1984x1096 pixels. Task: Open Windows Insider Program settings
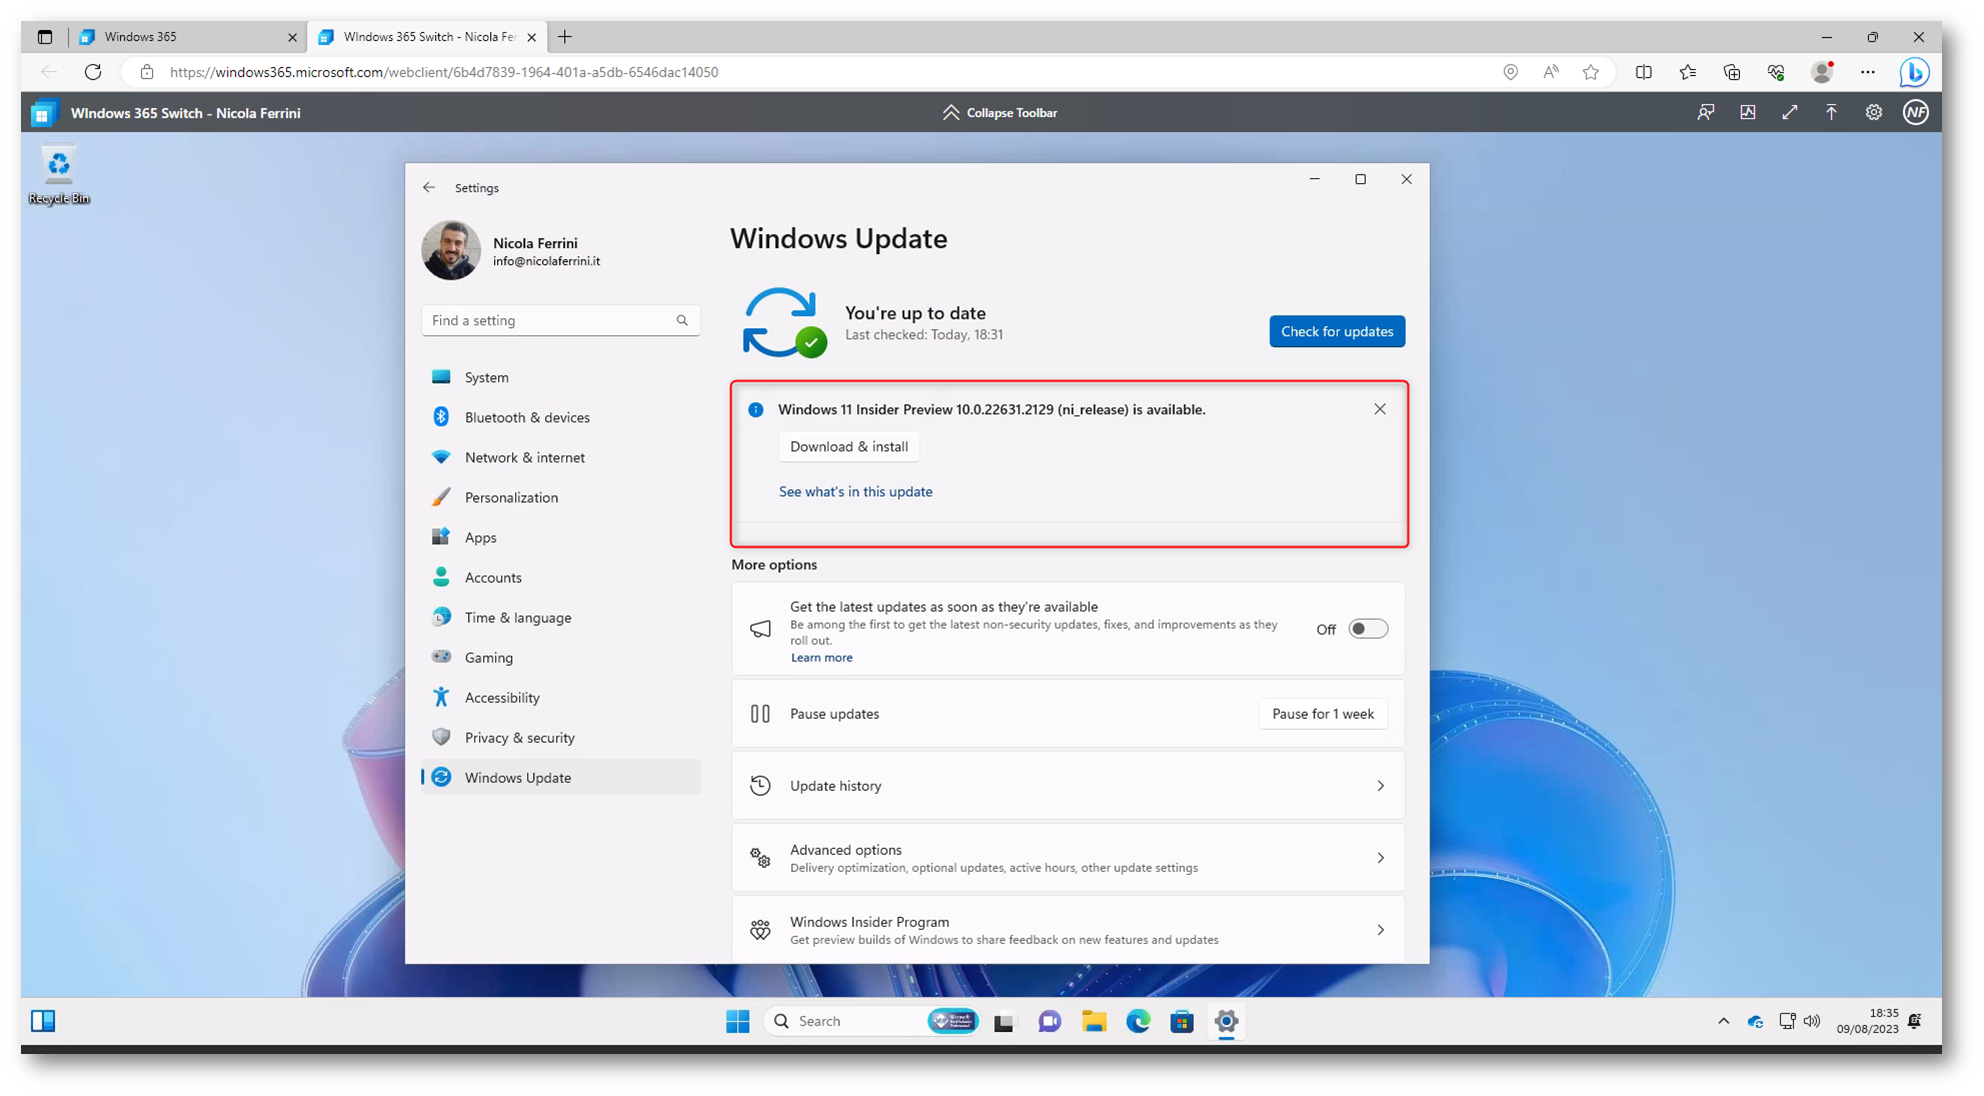point(1067,930)
